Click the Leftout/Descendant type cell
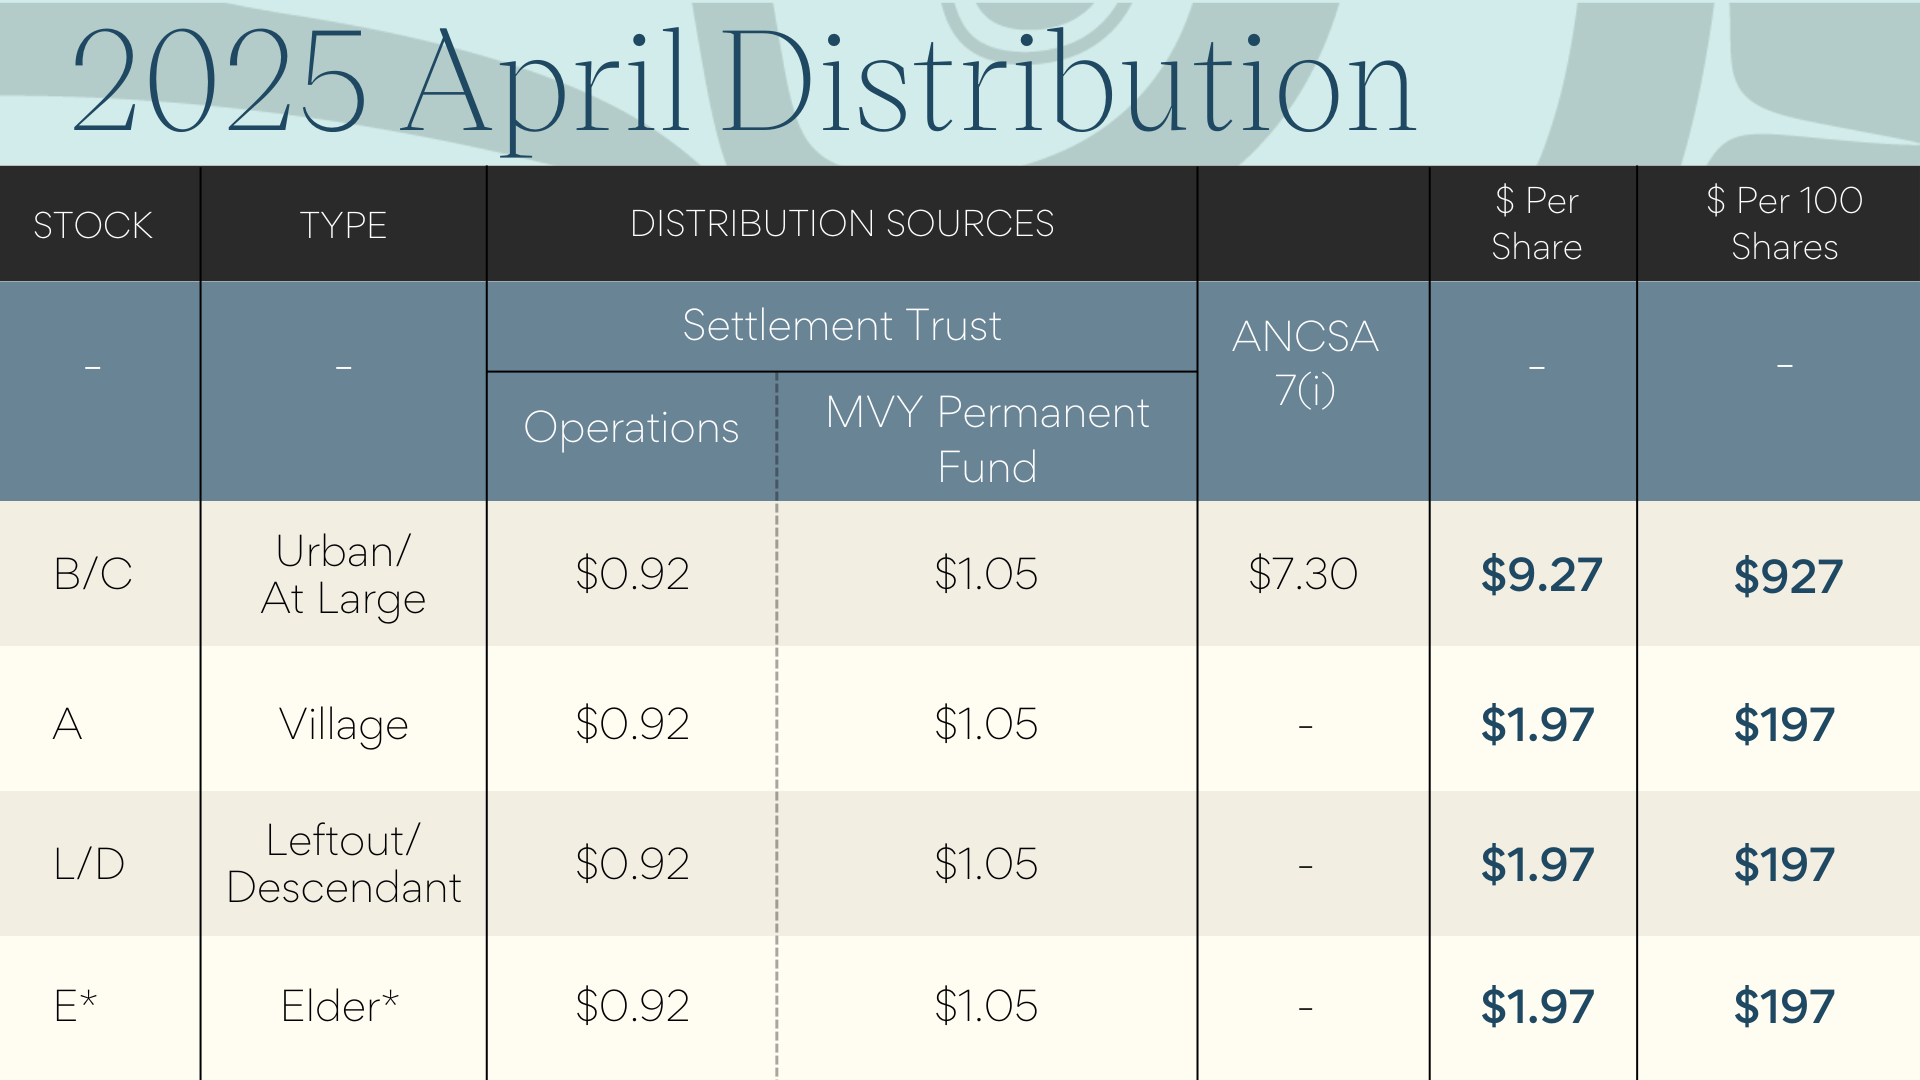The width and height of the screenshot is (1920, 1080). coord(343,864)
